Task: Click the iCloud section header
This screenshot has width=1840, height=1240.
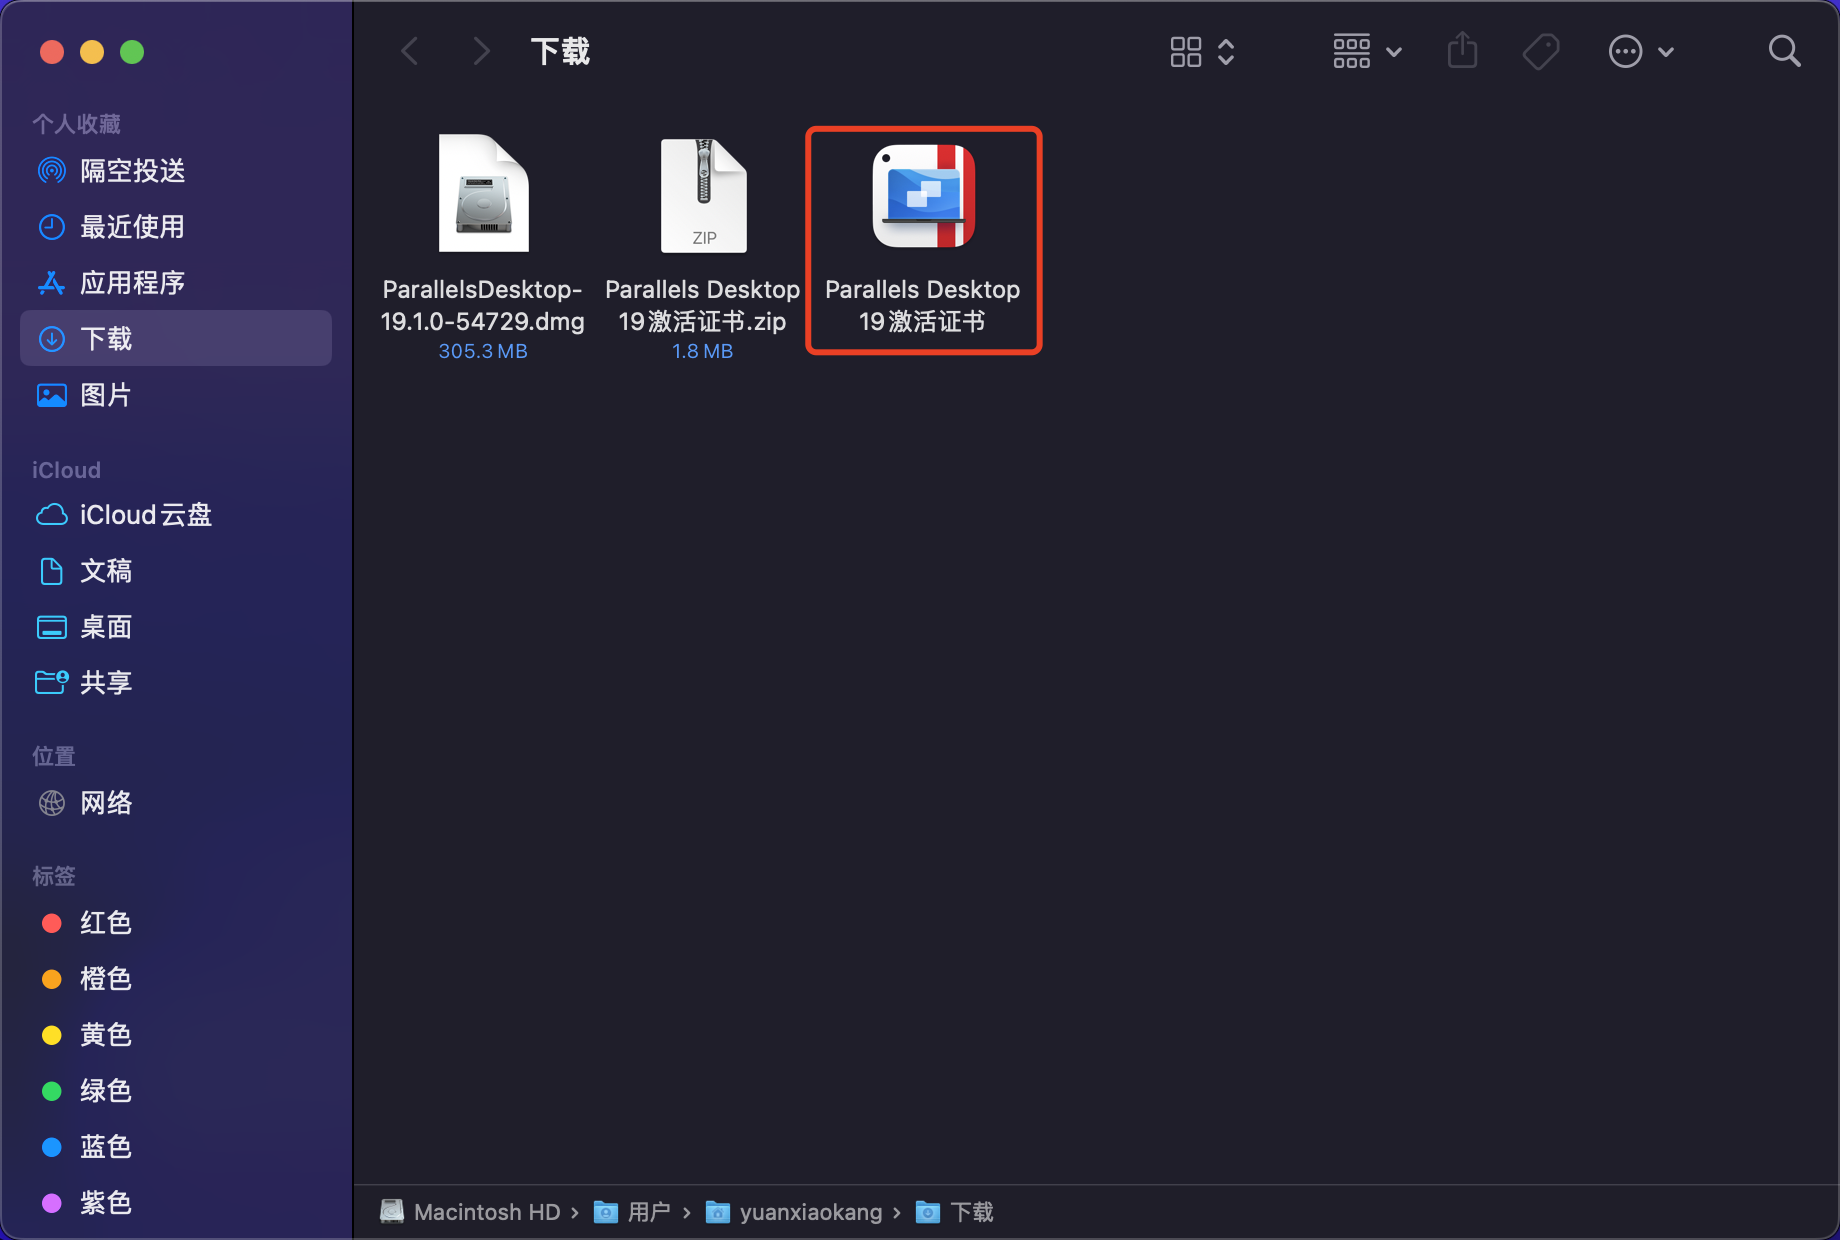Action: [66, 470]
